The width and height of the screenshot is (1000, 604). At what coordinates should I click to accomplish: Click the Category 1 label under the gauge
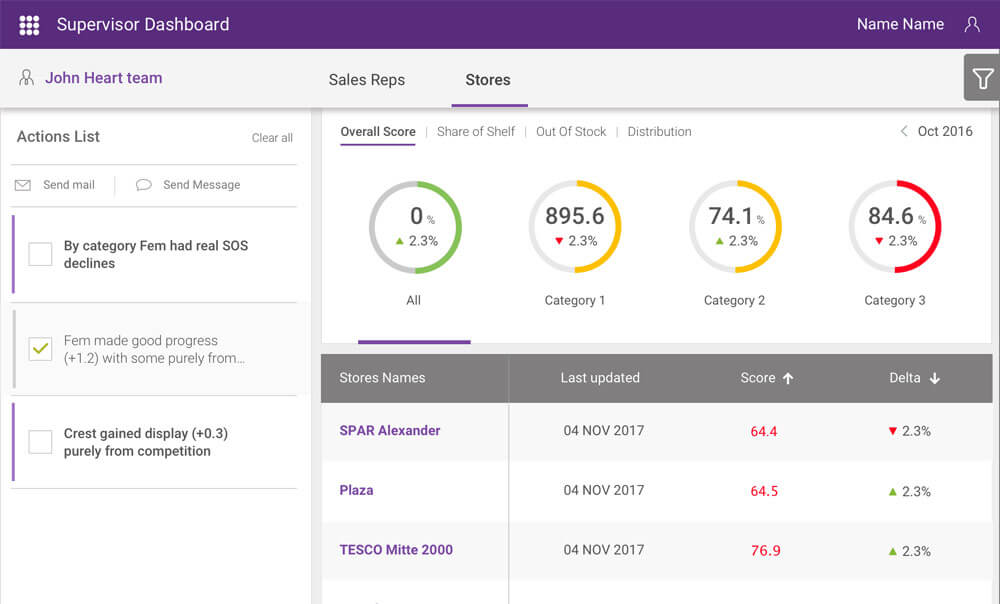575,300
